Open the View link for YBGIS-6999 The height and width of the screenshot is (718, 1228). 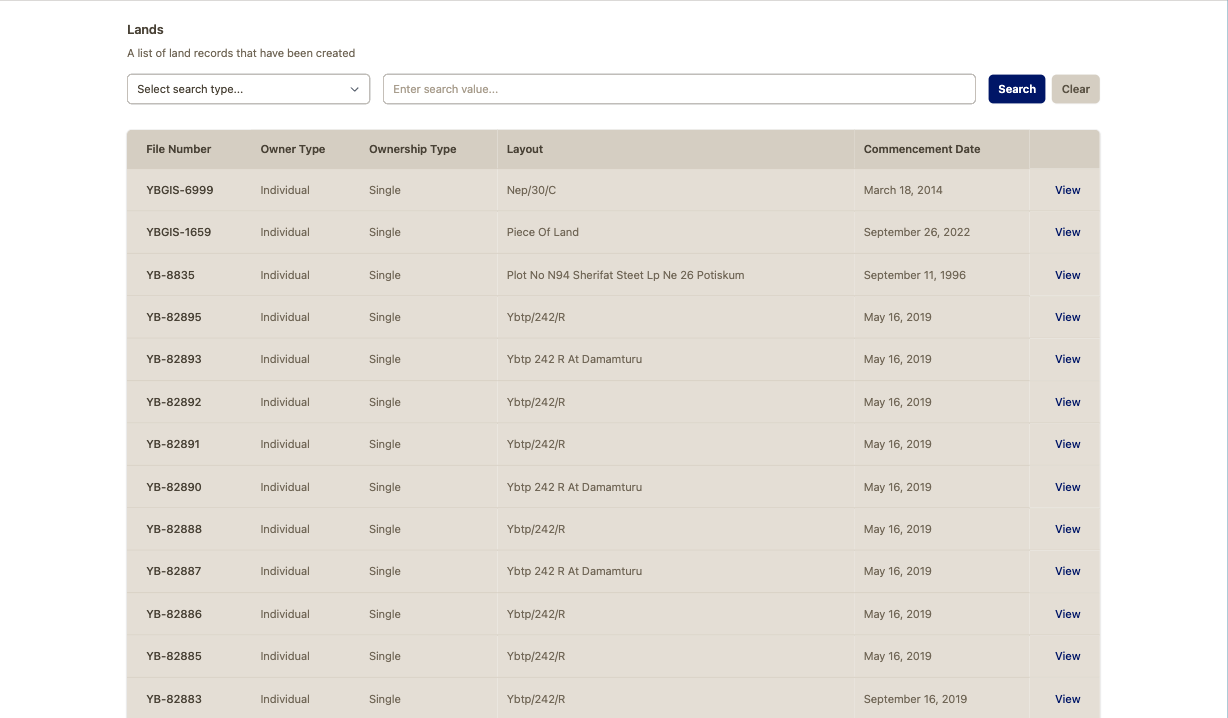(1067, 190)
